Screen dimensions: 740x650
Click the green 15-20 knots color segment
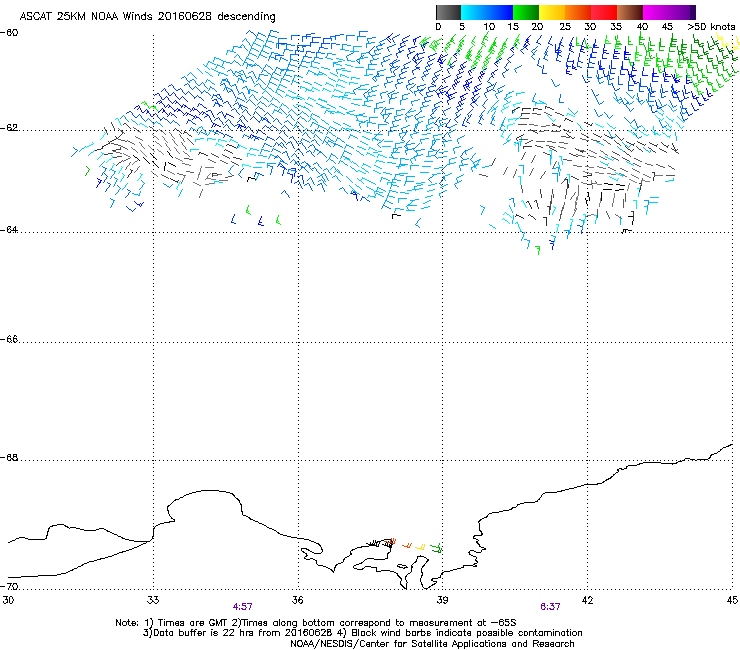pos(526,12)
